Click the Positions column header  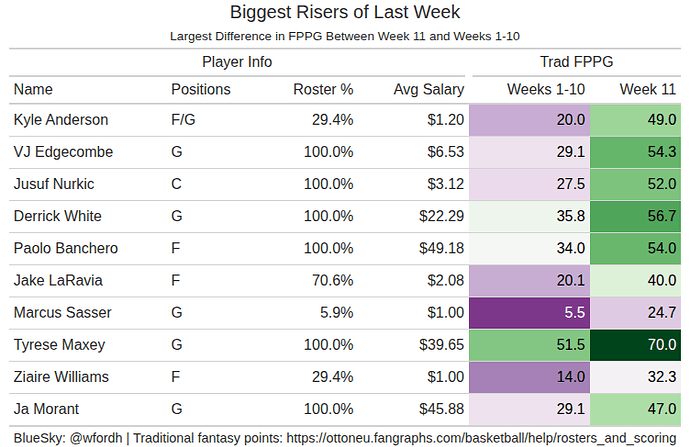click(x=201, y=89)
